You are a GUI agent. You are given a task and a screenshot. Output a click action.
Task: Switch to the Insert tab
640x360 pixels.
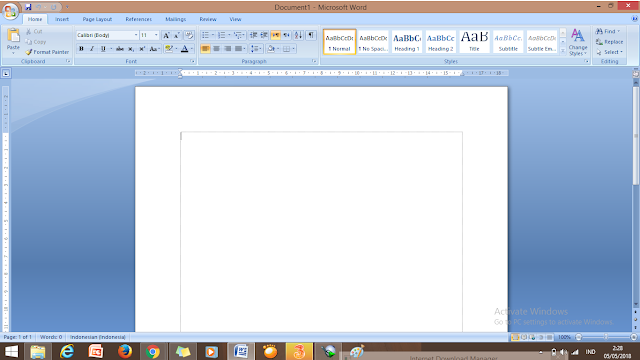pyautogui.click(x=62, y=19)
